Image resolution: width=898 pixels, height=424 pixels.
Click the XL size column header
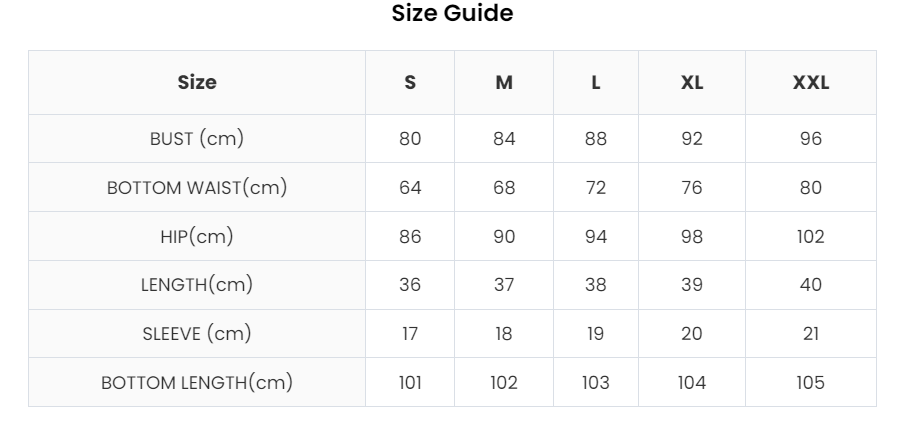692,83
